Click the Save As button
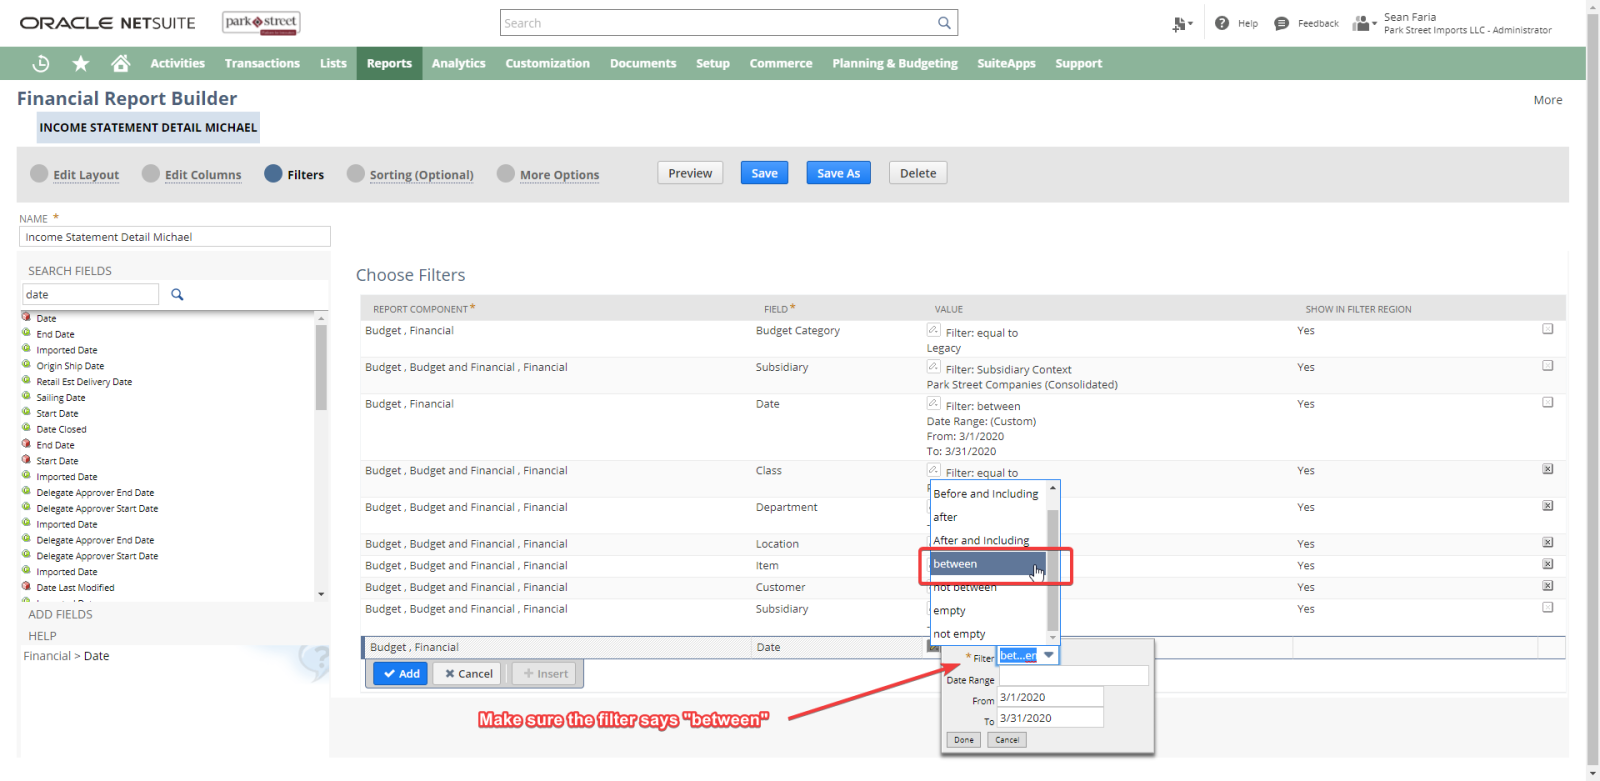This screenshot has width=1600, height=781. pyautogui.click(x=838, y=173)
